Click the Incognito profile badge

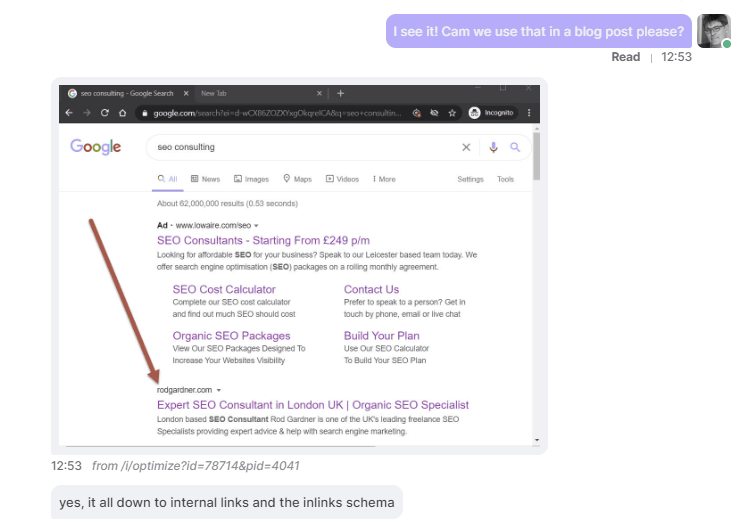coord(491,113)
